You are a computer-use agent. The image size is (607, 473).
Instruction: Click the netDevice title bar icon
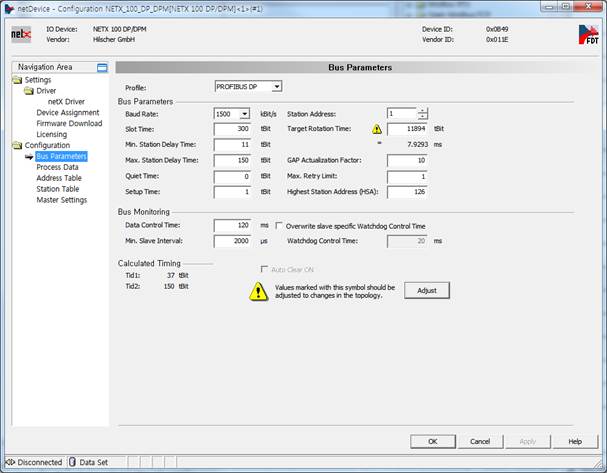[9, 9]
